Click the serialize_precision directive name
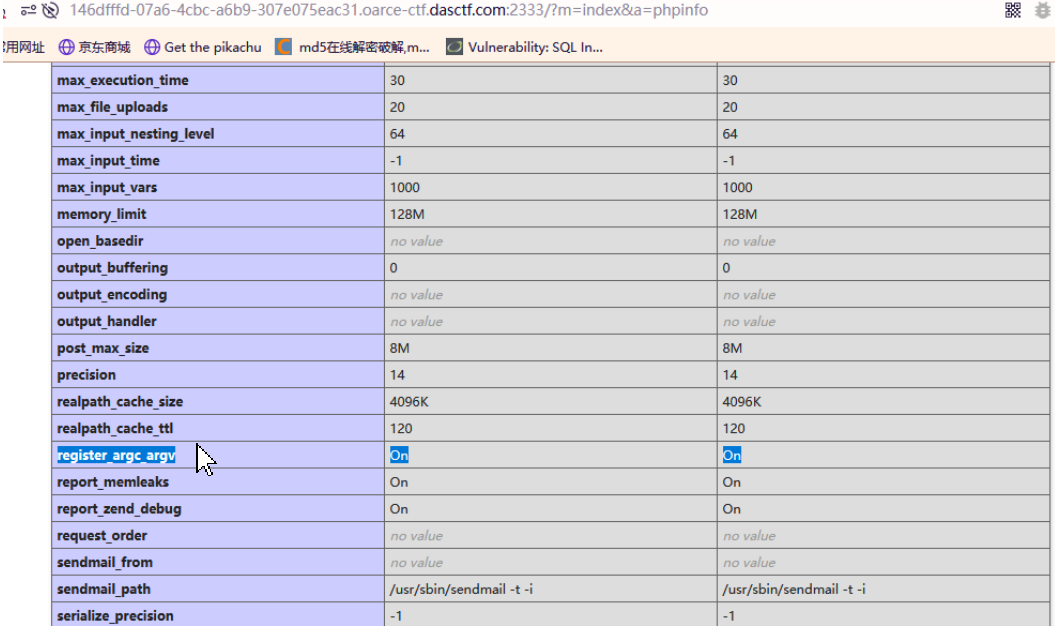Screen dimensions: 1055x629 tap(115, 616)
